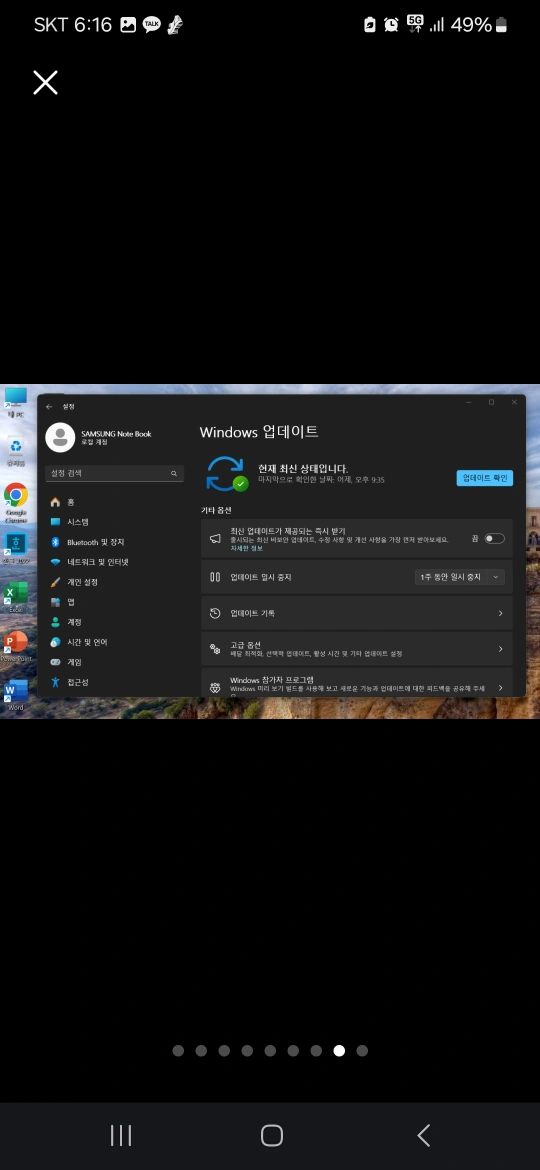Open the PowerPoint desktop shortcut

click(16, 646)
